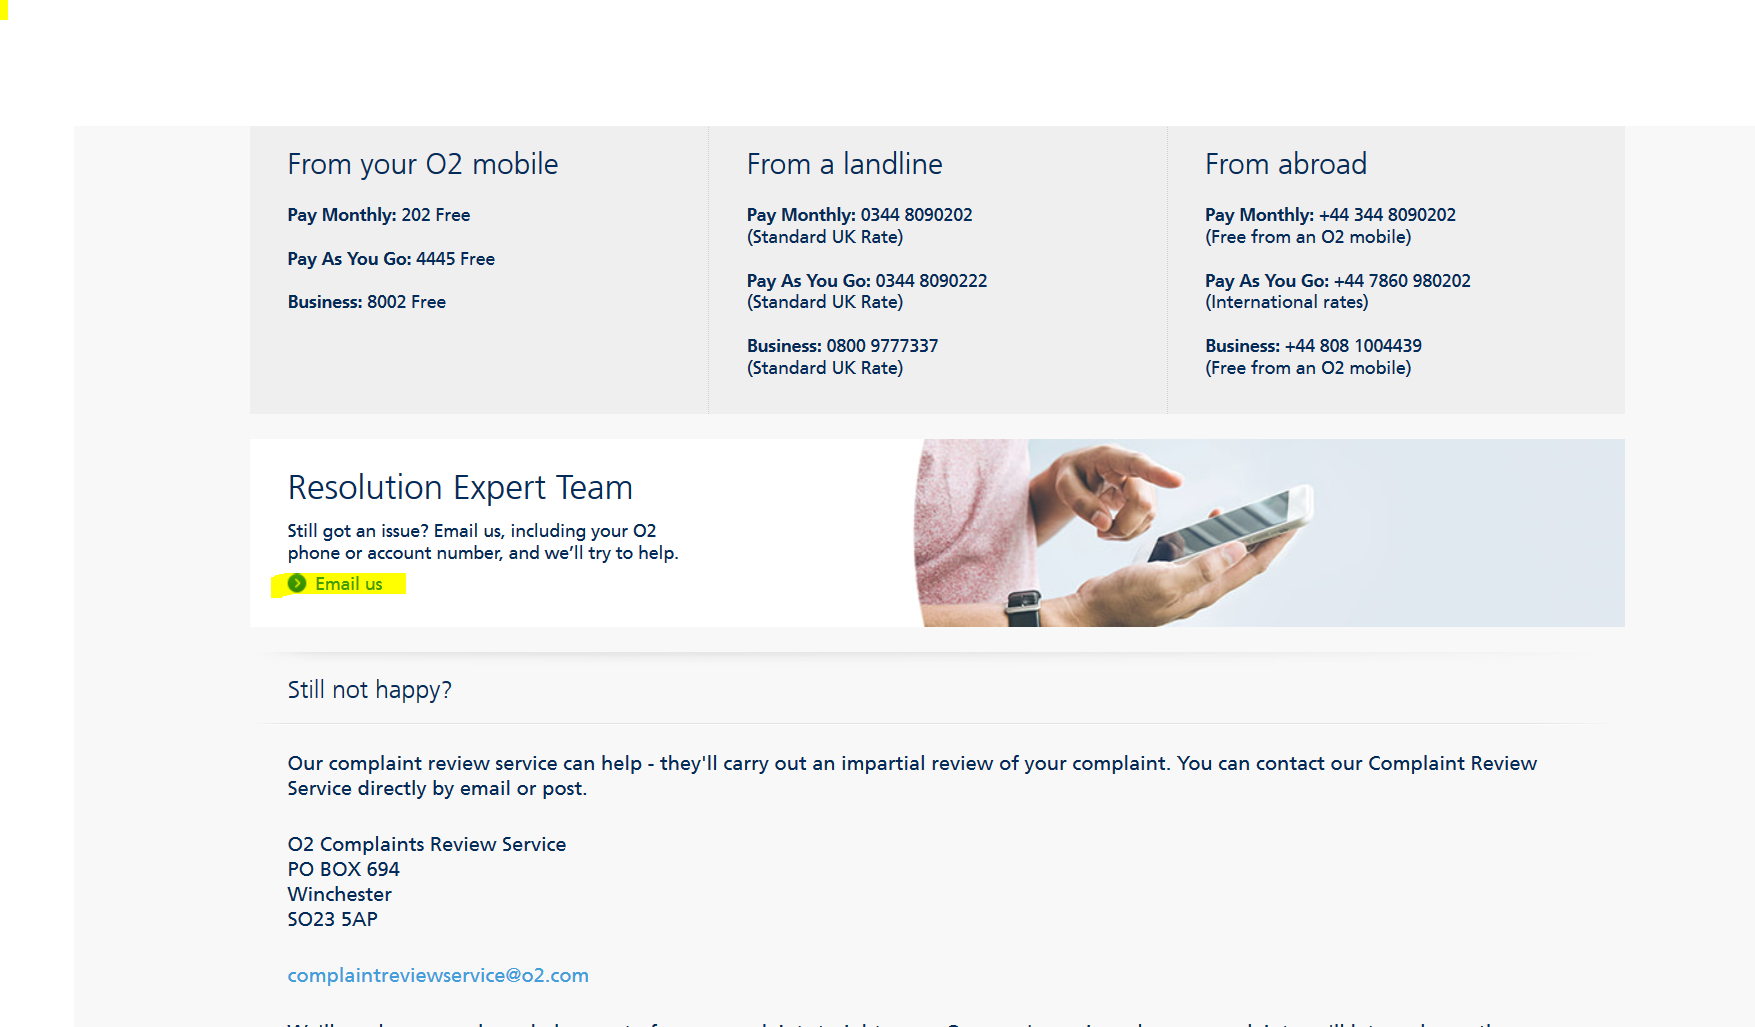Click the complaintreviewservice@o2.com email link
This screenshot has height=1027, width=1755.
(x=438, y=975)
